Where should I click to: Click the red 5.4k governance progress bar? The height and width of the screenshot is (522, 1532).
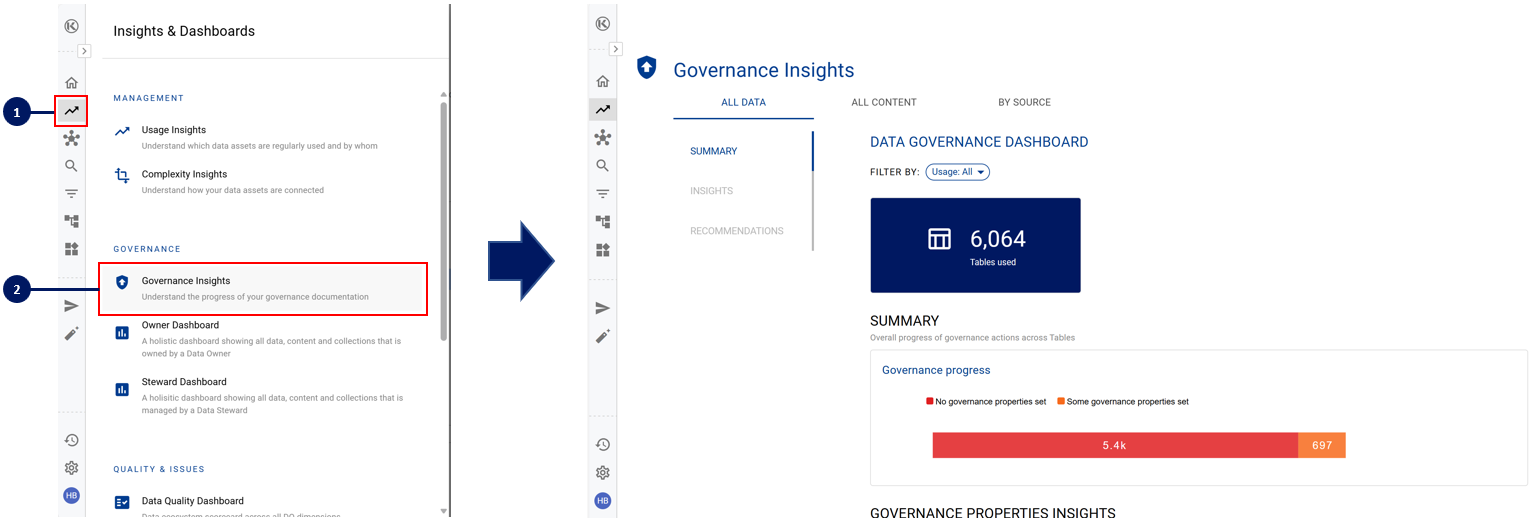coord(1114,445)
